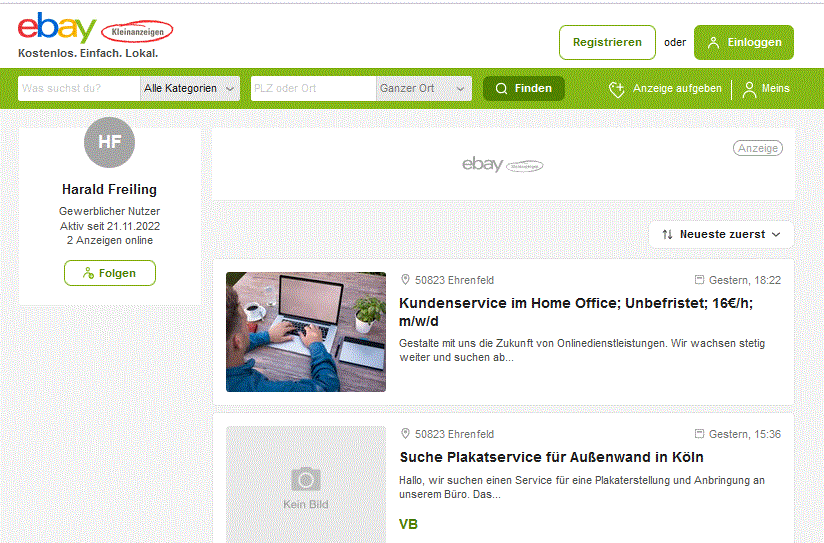This screenshot has width=824, height=543.
Task: Click the 'Gestern, 15:36' timestamp
Action: click(x=745, y=434)
